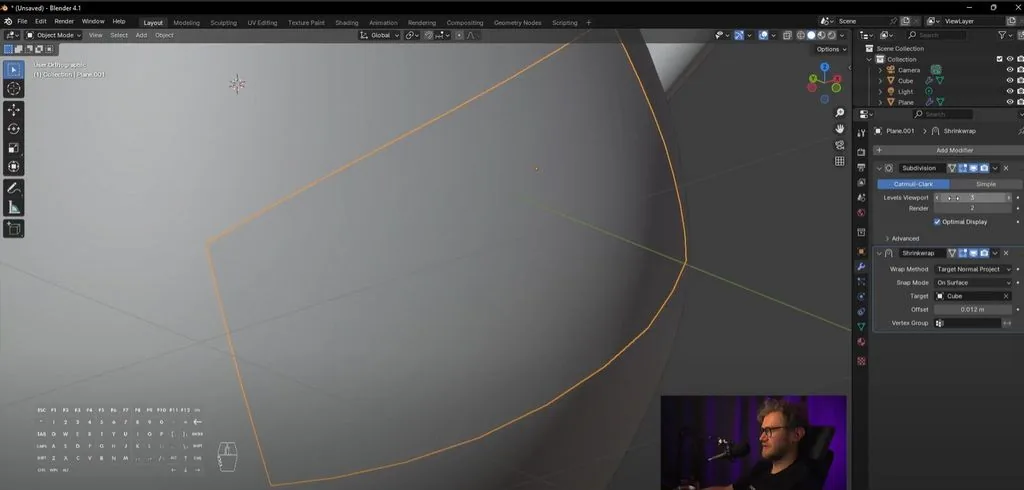The width and height of the screenshot is (1024, 490).
Task: Choose the Add Cube tool
Action: coord(14,229)
